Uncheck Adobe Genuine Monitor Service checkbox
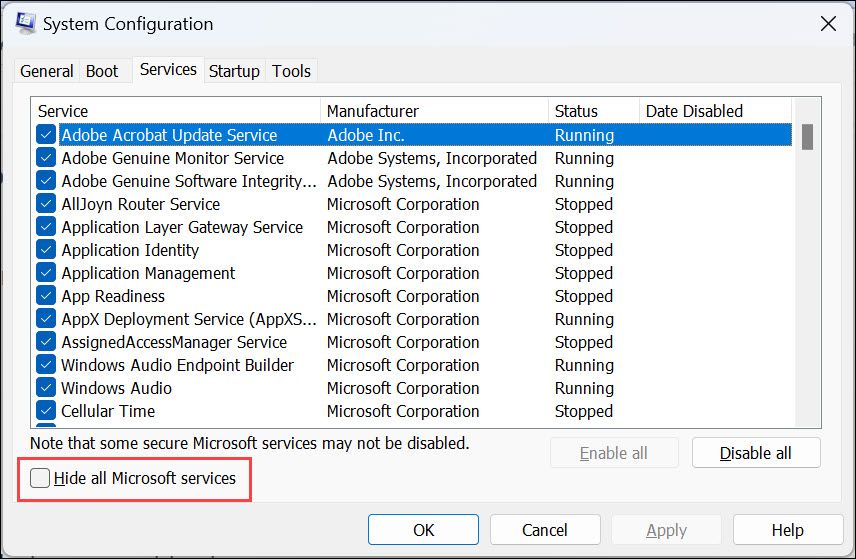The image size is (856, 559). pyautogui.click(x=46, y=157)
